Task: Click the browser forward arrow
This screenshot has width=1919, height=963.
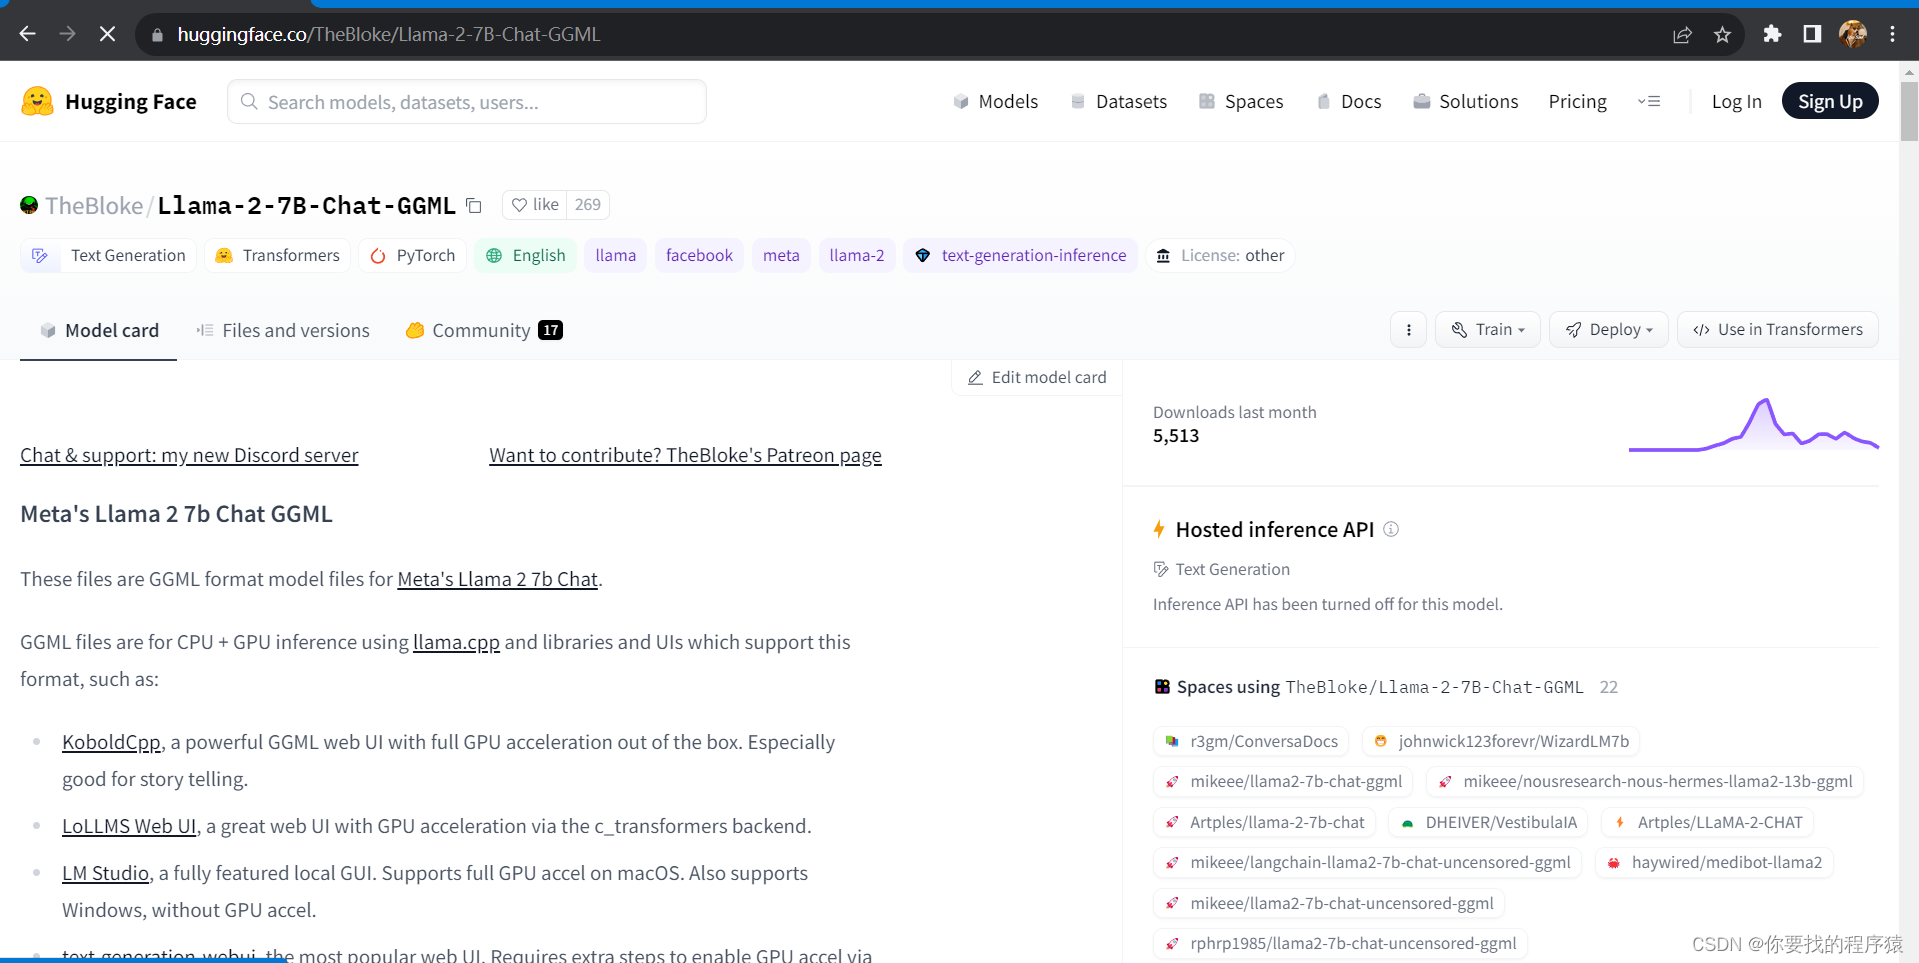Action: click(x=67, y=34)
